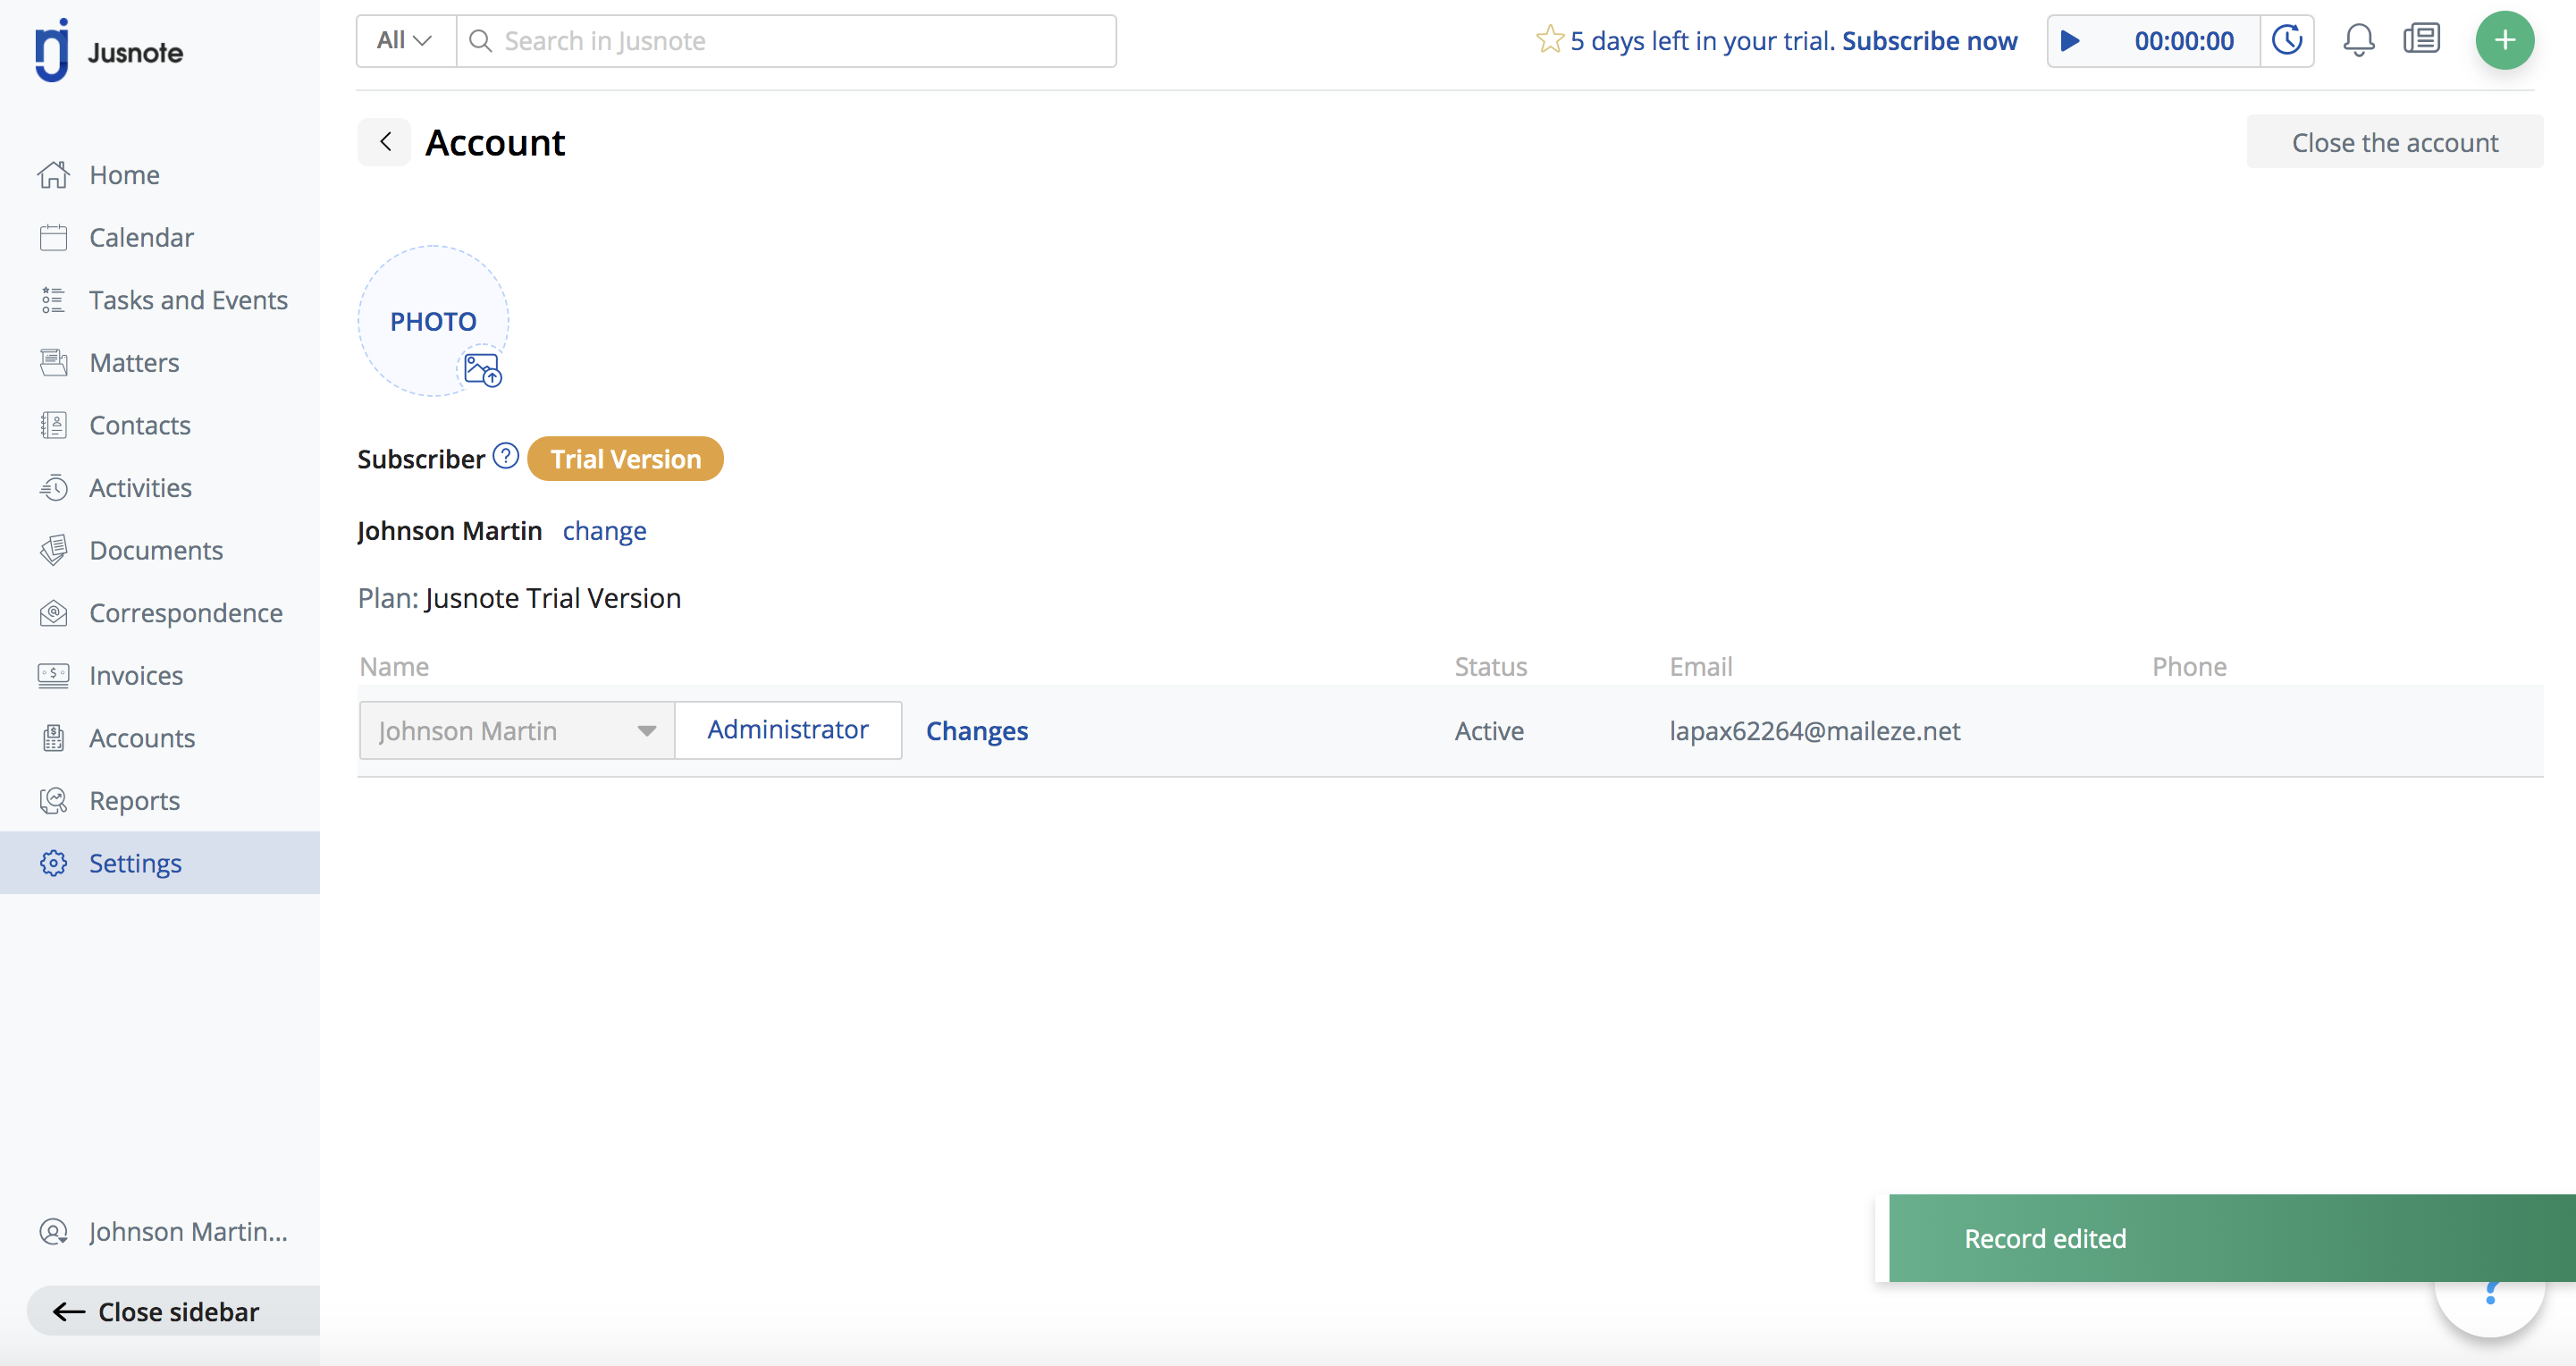Image resolution: width=2576 pixels, height=1366 pixels.
Task: Click the trial star icon
Action: [1549, 40]
